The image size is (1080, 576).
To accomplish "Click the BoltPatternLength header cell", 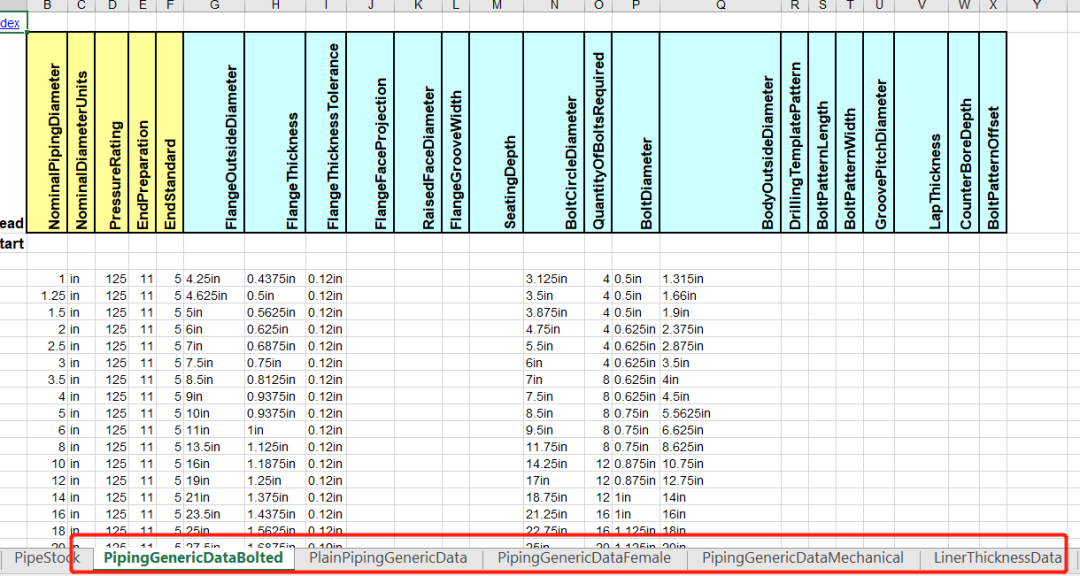I will coord(821,132).
